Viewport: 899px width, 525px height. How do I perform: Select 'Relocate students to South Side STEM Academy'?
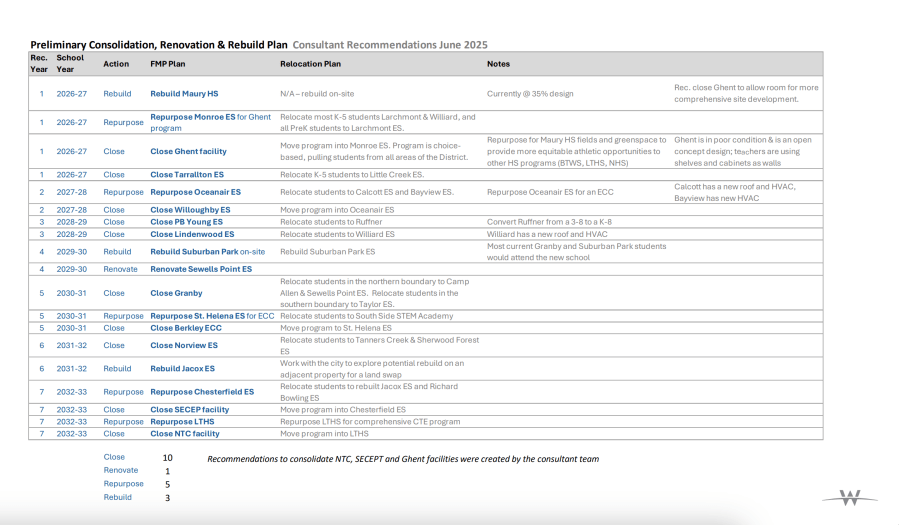pyautogui.click(x=366, y=316)
